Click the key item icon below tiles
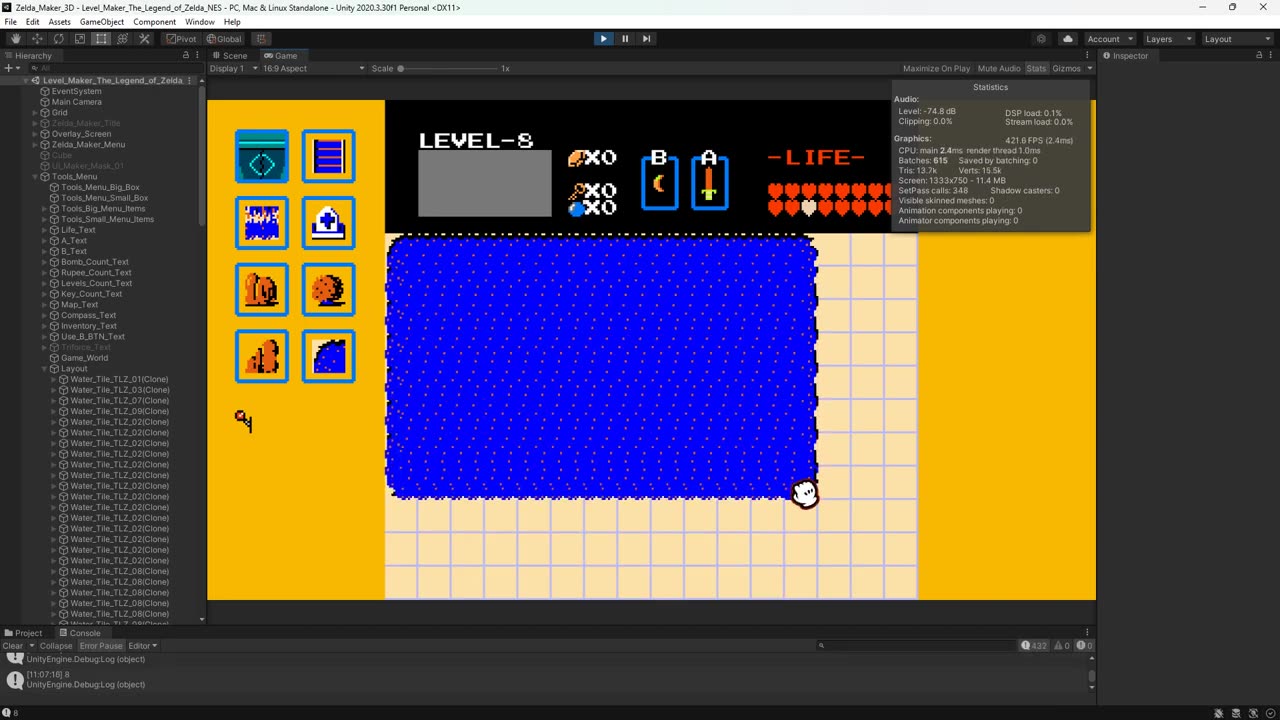This screenshot has height=720, width=1280. tap(244, 421)
